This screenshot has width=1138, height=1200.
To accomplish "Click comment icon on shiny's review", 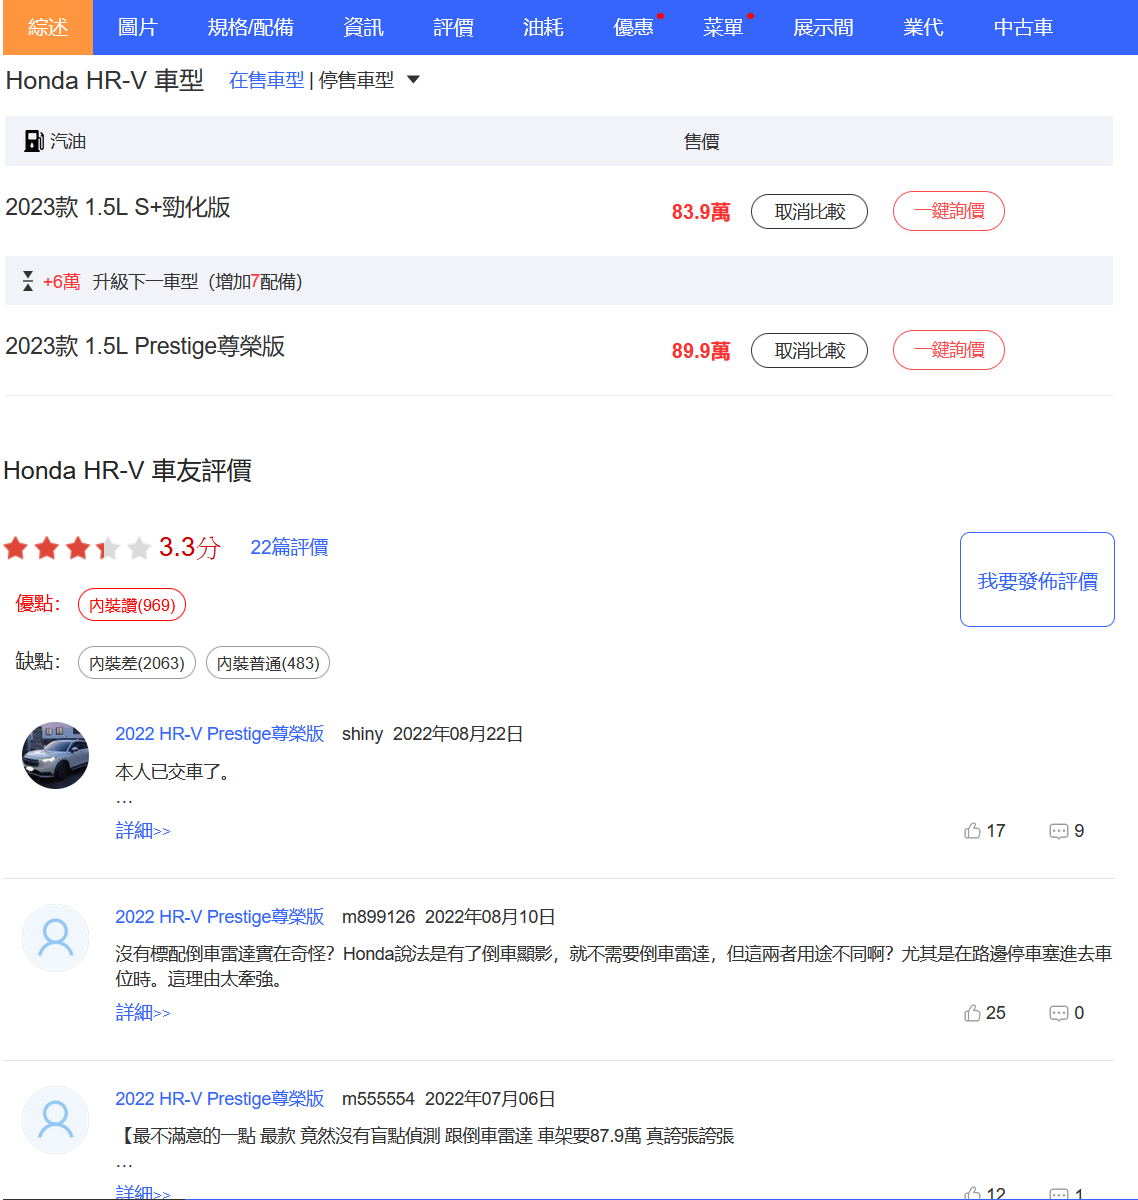I will pyautogui.click(x=1058, y=831).
